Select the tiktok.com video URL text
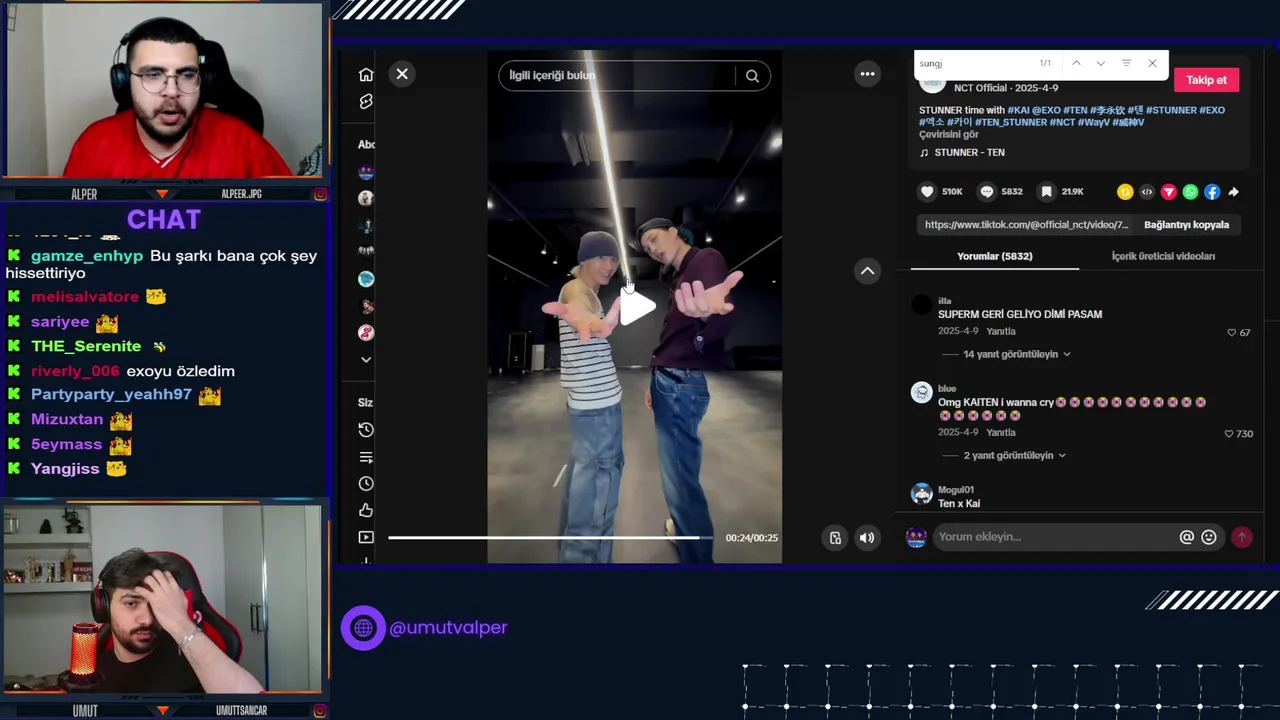Screen dimensions: 1280x720 (x=1026, y=225)
